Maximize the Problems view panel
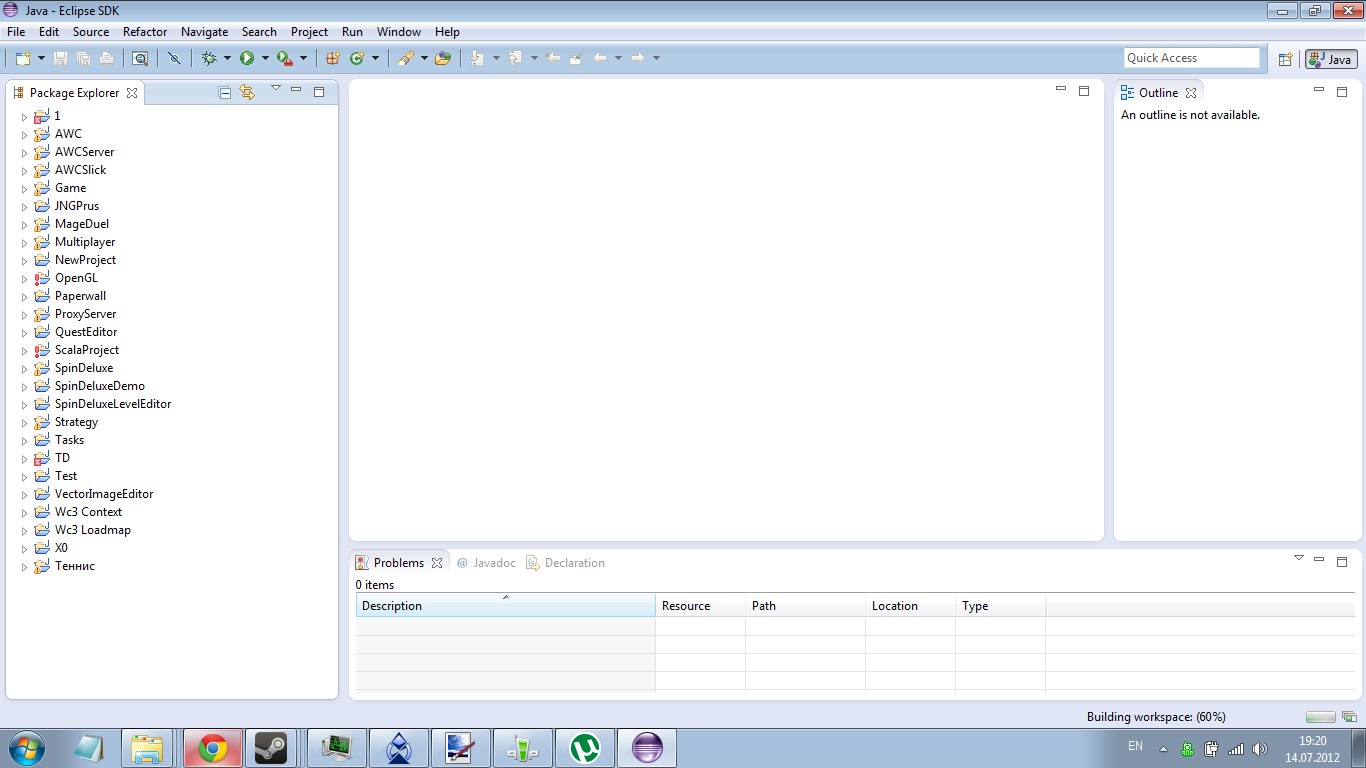Screen dimensions: 1366x768 pyautogui.click(x=1342, y=561)
